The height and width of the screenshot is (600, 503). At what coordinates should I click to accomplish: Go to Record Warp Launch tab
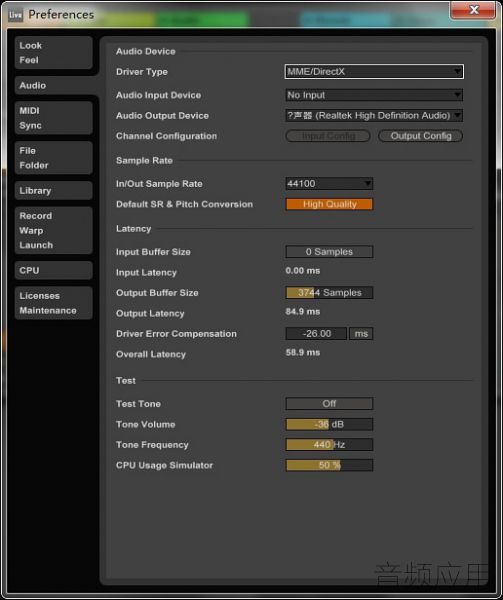[x=54, y=230]
